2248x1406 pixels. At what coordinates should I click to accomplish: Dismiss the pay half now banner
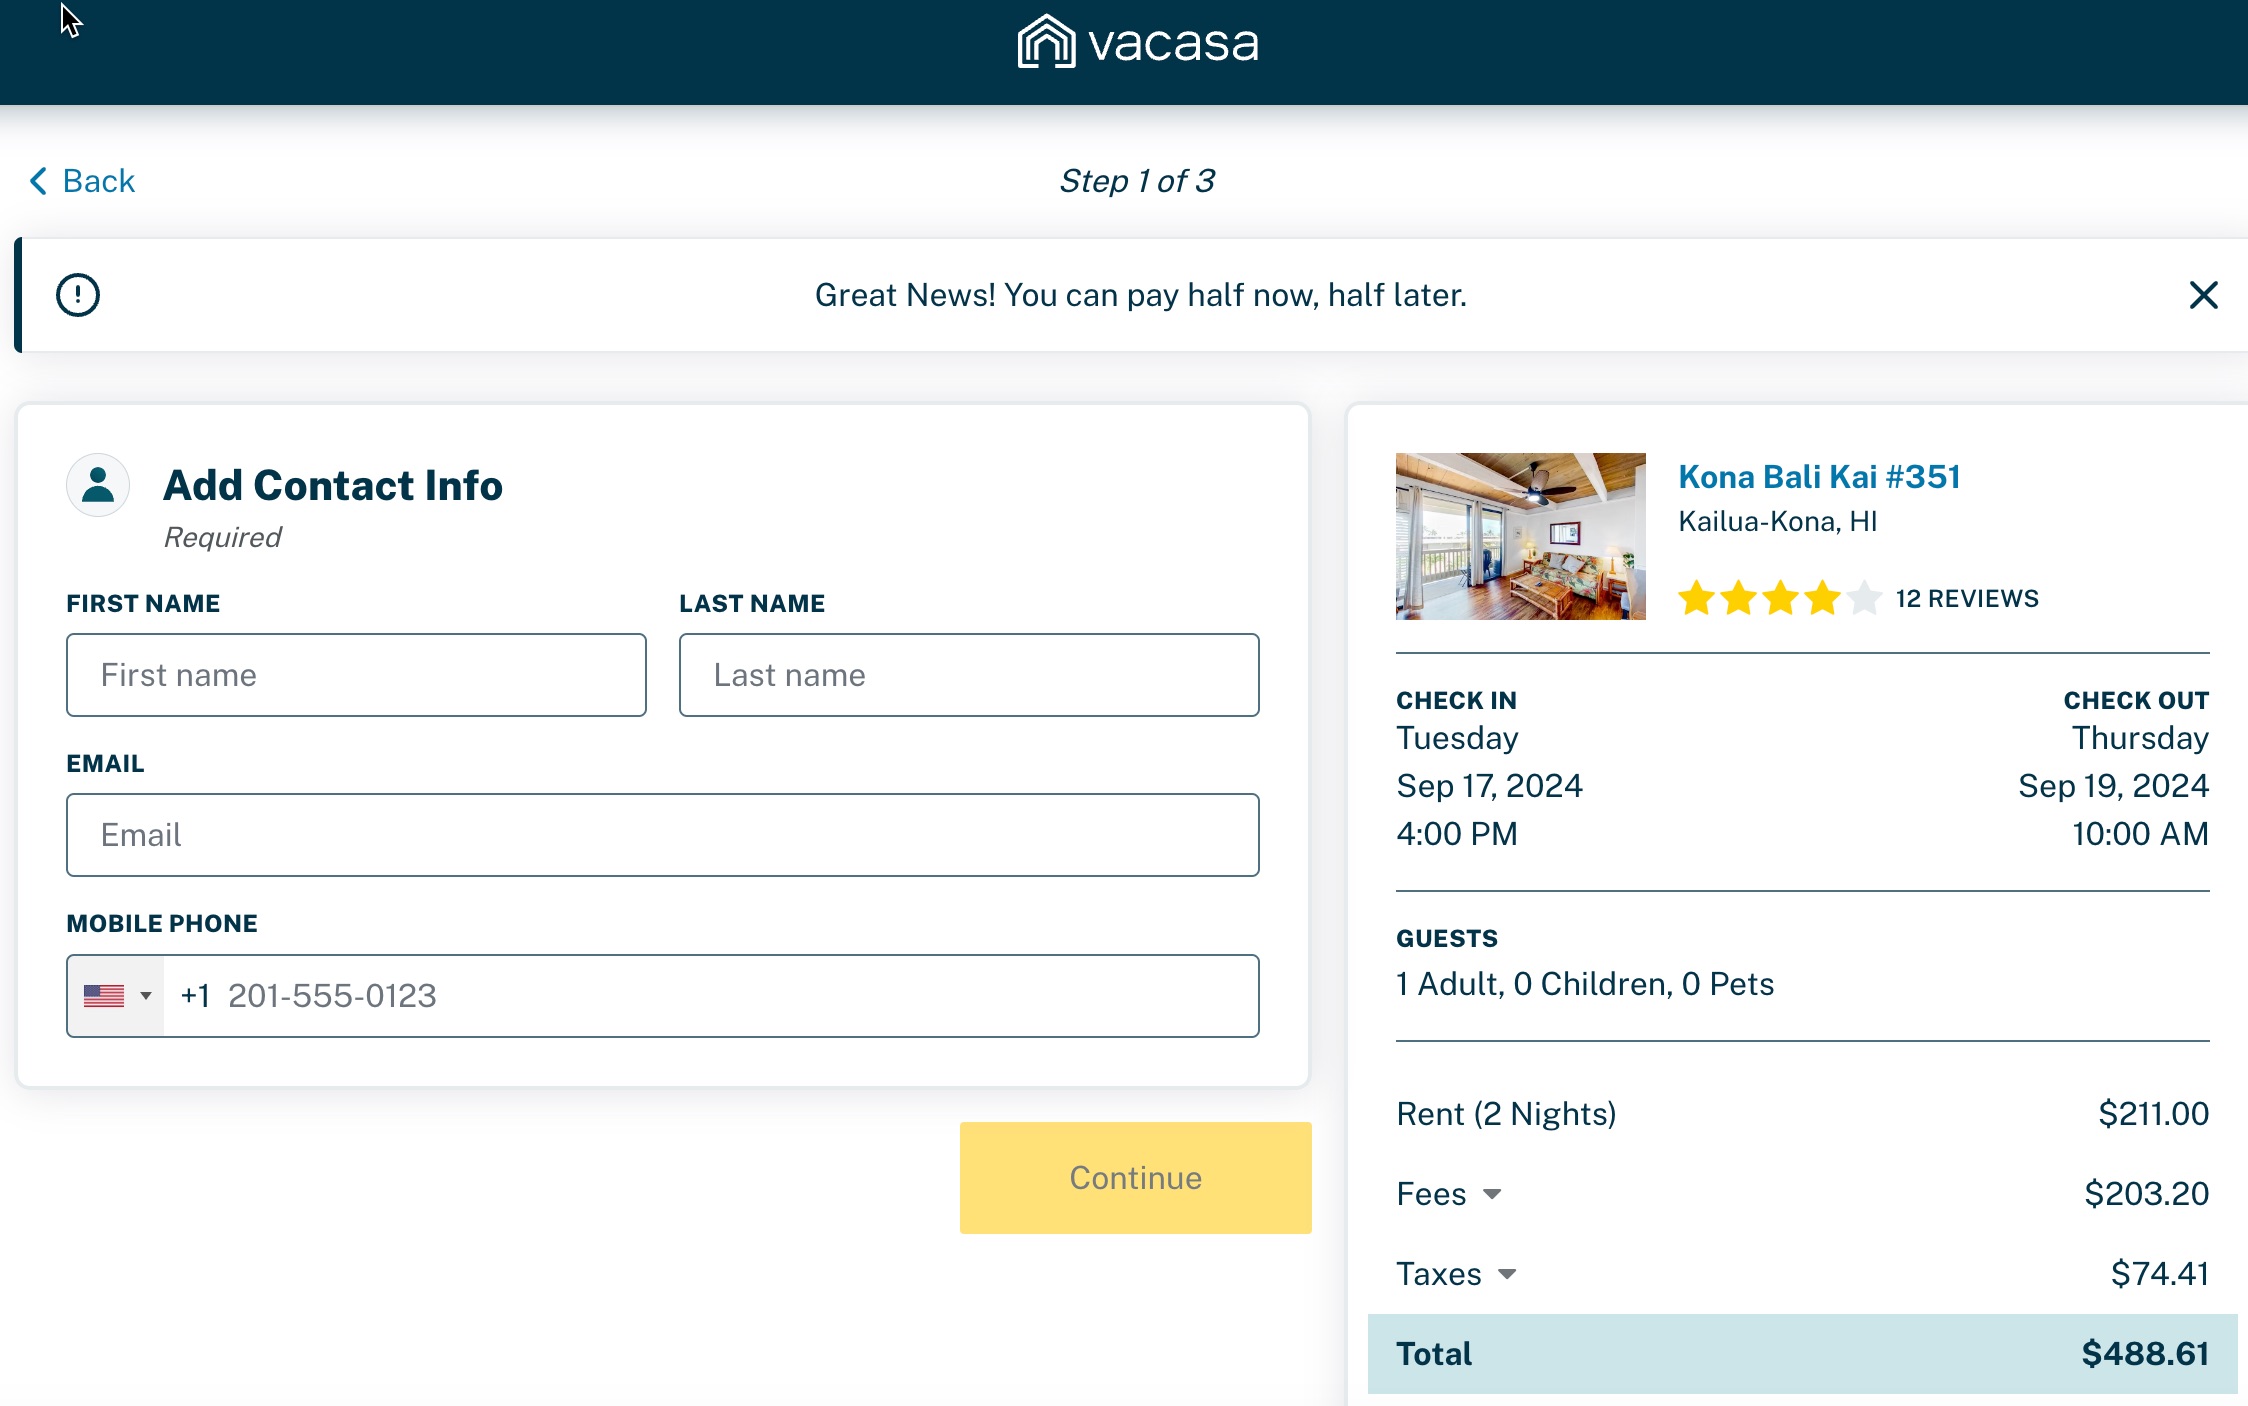(2203, 295)
